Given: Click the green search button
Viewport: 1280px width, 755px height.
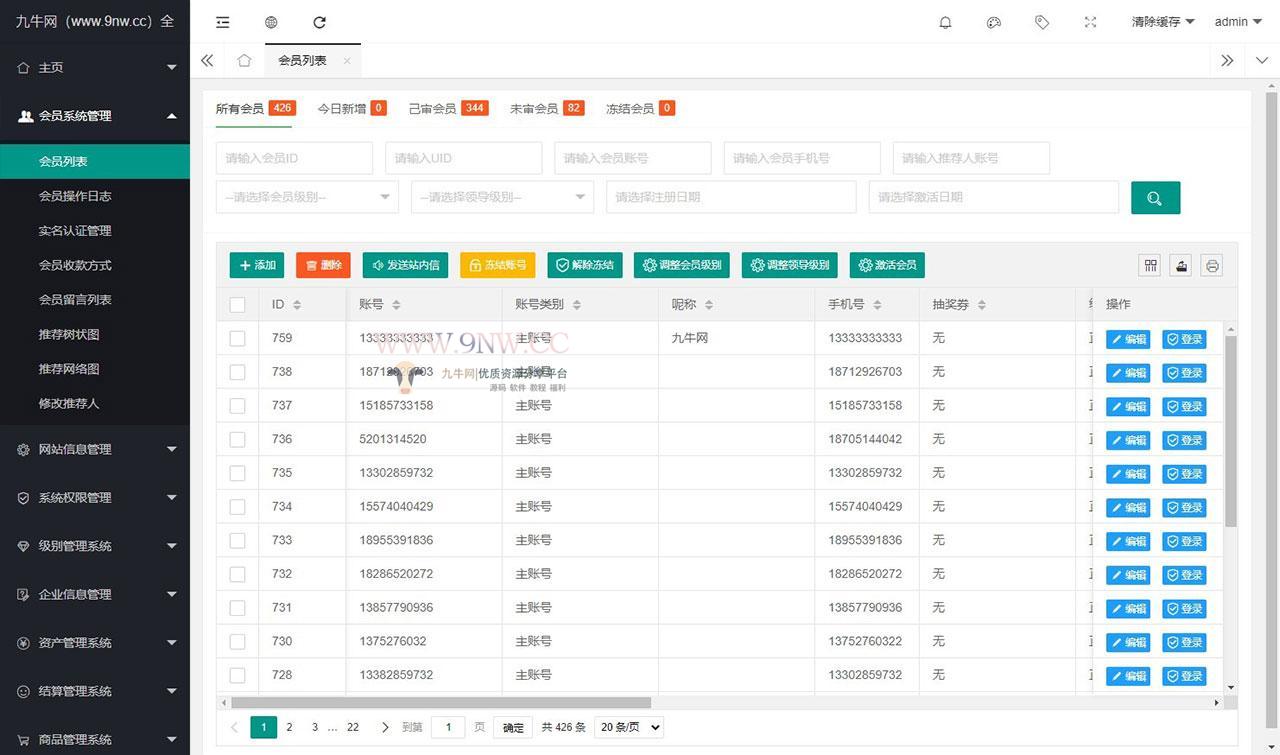Looking at the screenshot, I should tap(1155, 197).
